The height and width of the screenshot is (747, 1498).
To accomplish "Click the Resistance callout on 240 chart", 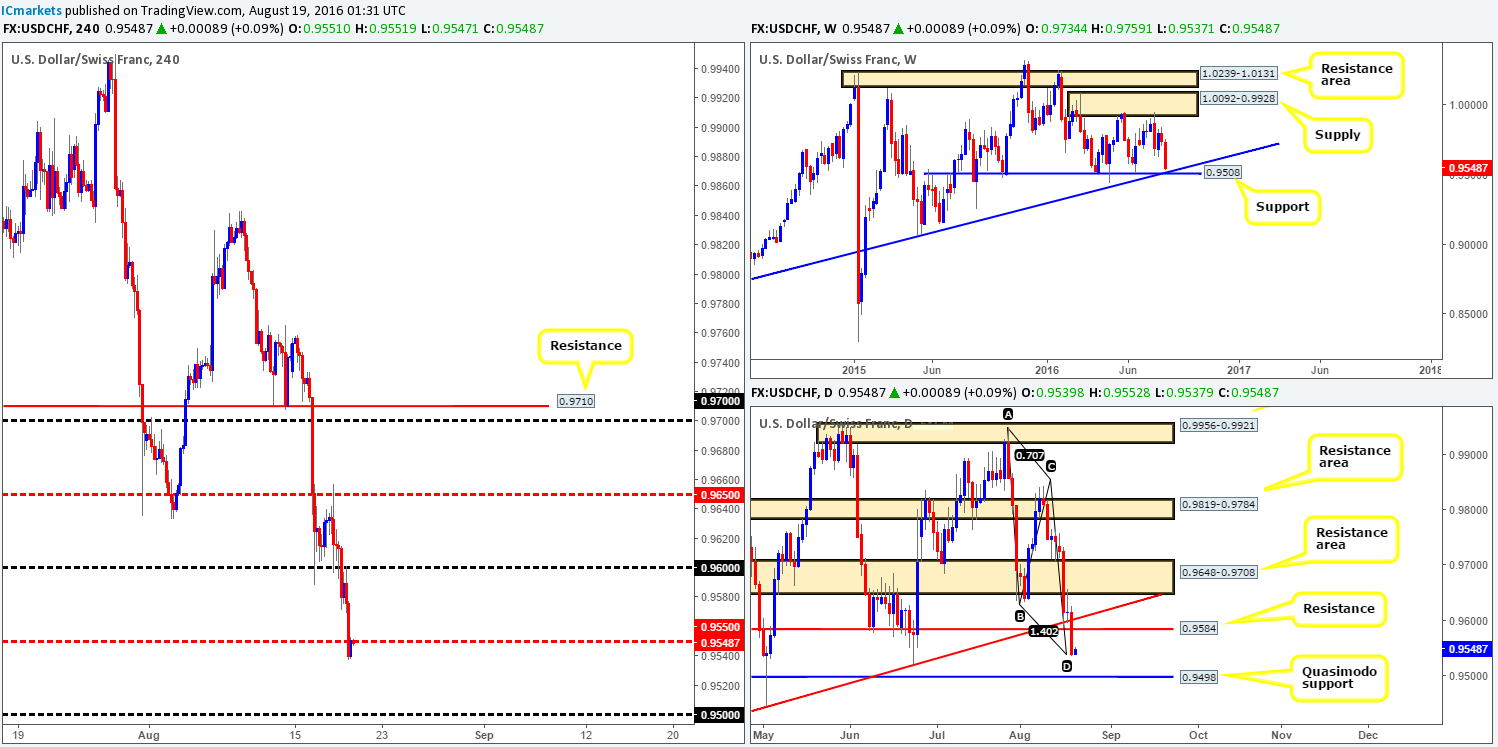I will pos(584,347).
